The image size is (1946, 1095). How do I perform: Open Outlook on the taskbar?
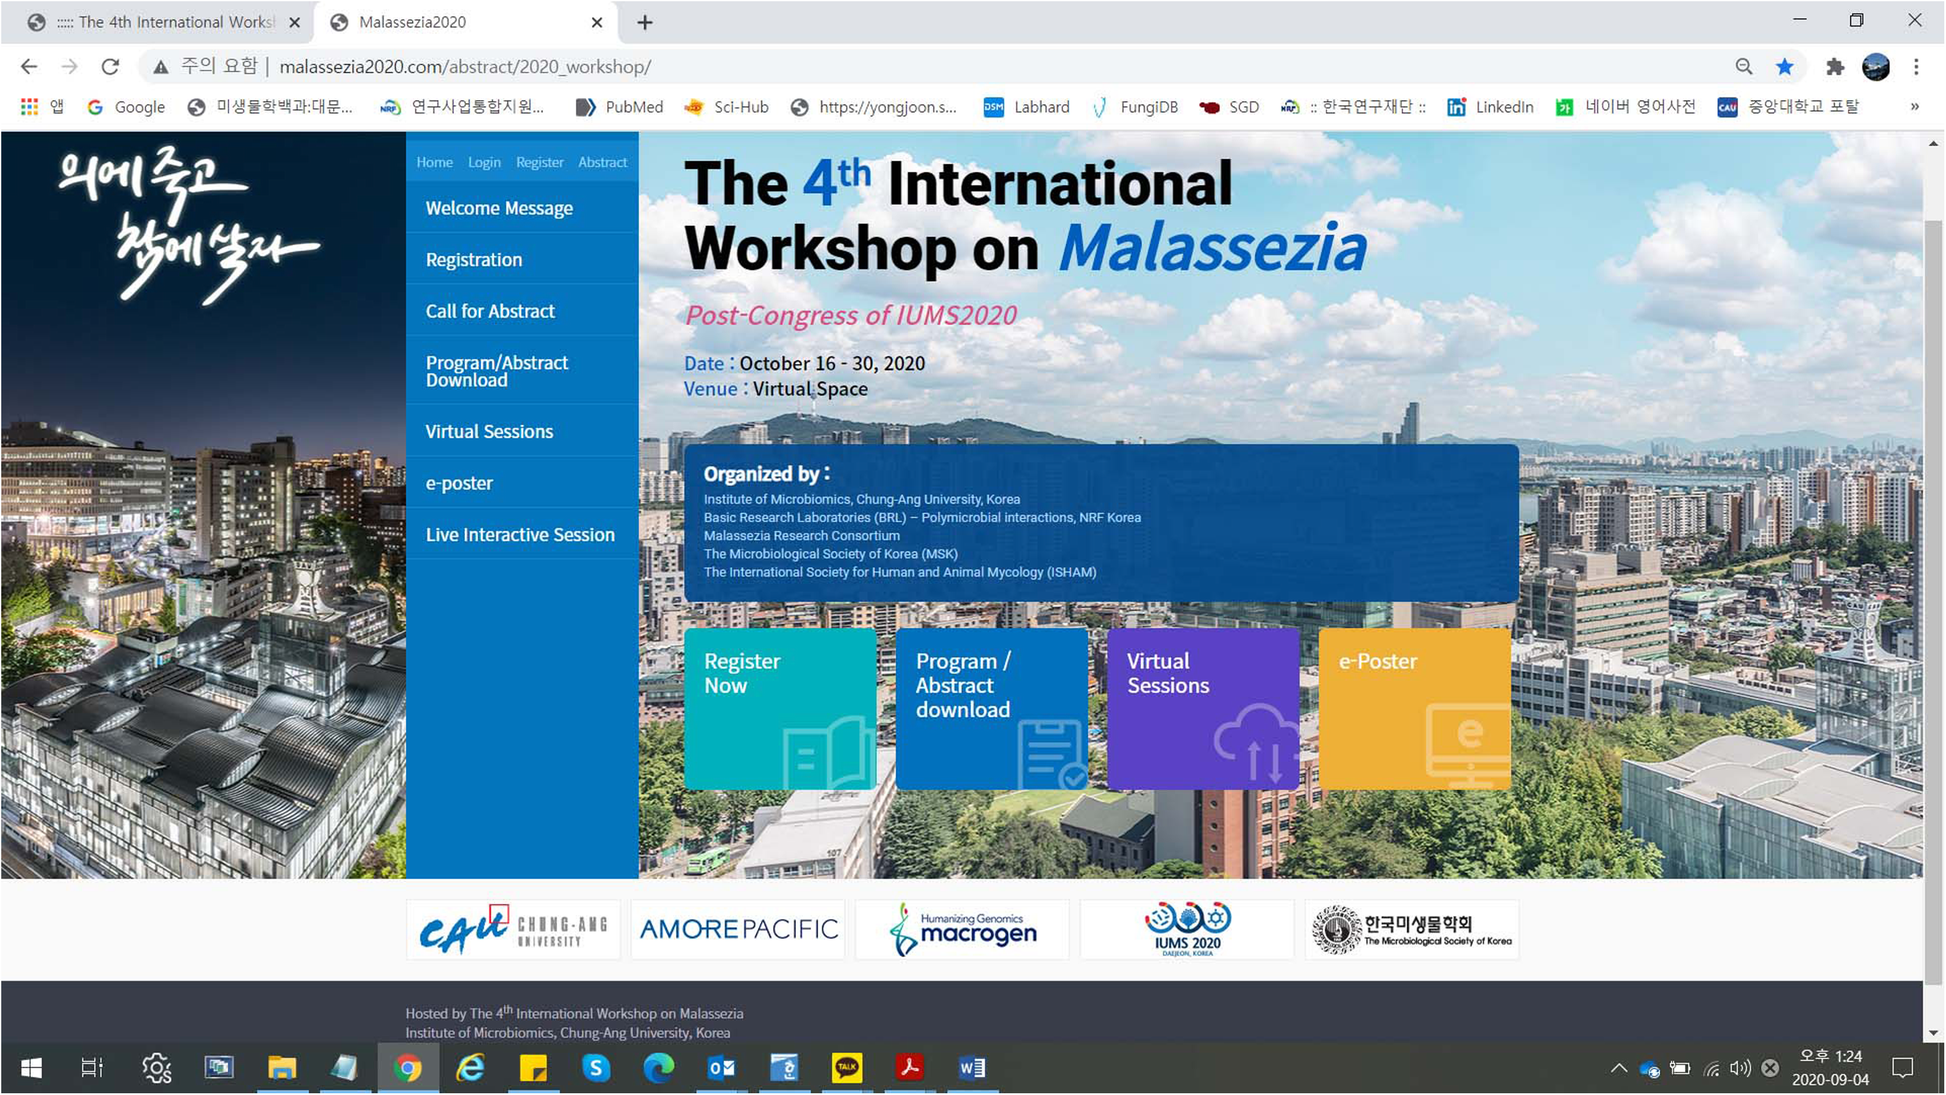click(x=721, y=1068)
